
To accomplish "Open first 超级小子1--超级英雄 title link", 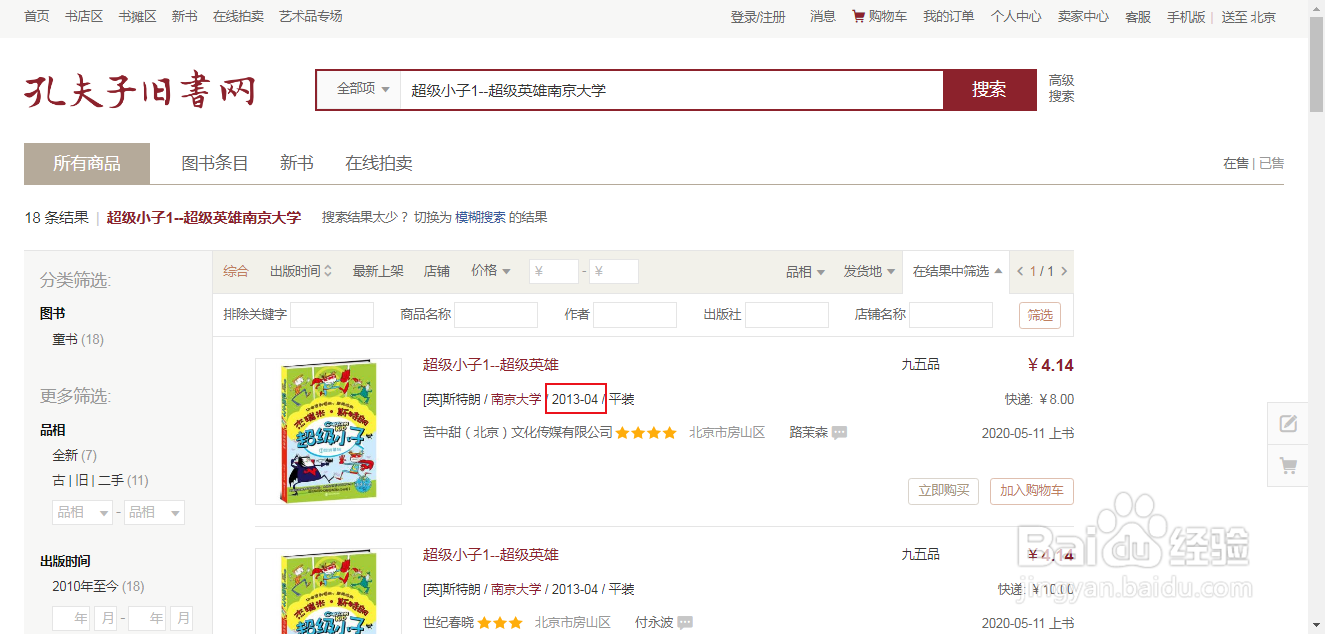I will (x=491, y=365).
